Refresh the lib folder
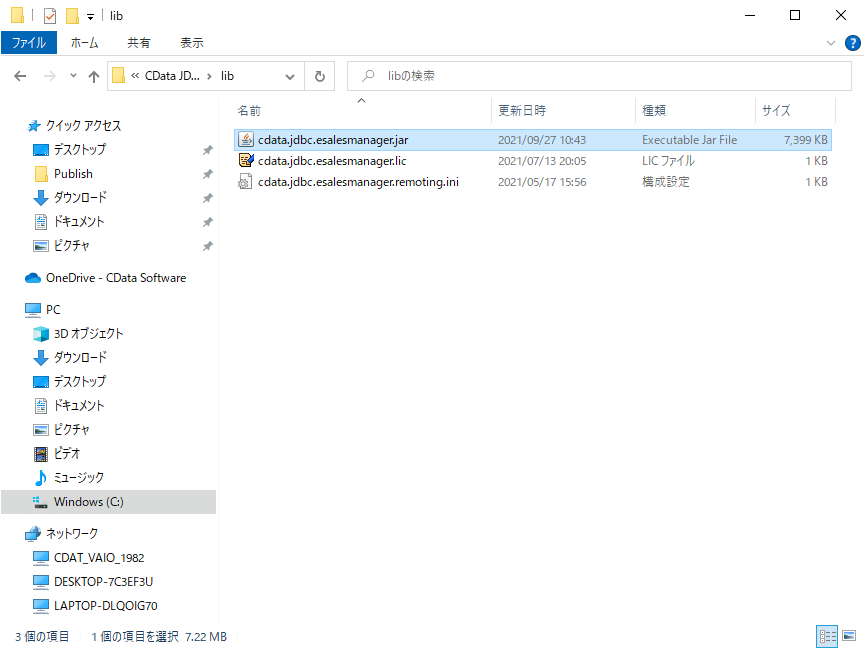This screenshot has width=865, height=649. tap(320, 76)
